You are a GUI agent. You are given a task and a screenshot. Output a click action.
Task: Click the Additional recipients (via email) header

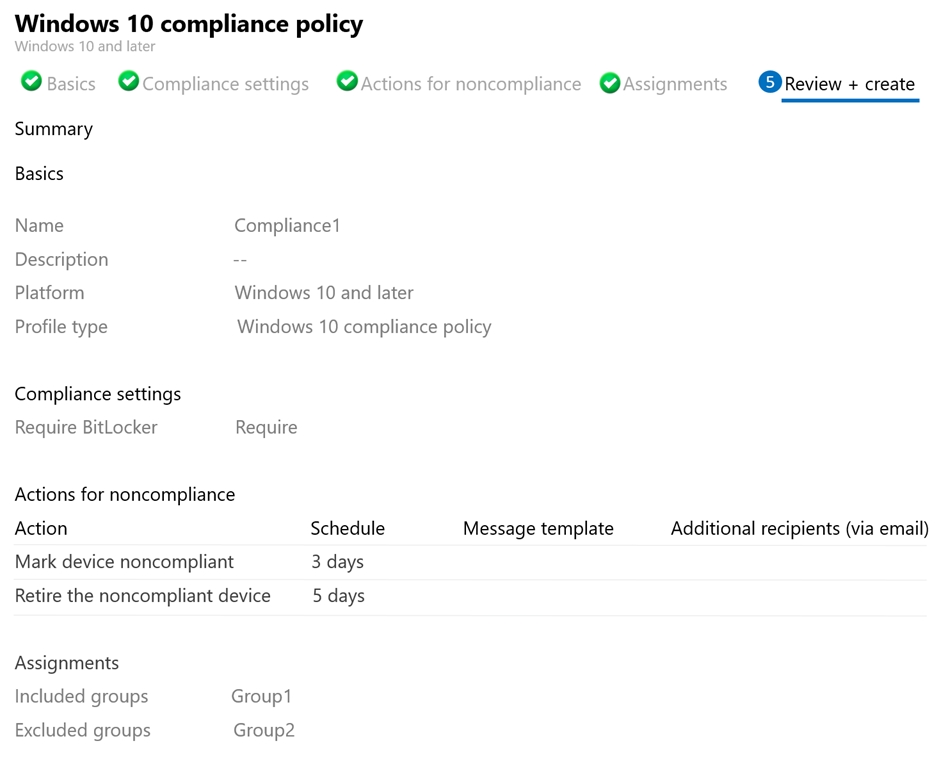tap(799, 528)
